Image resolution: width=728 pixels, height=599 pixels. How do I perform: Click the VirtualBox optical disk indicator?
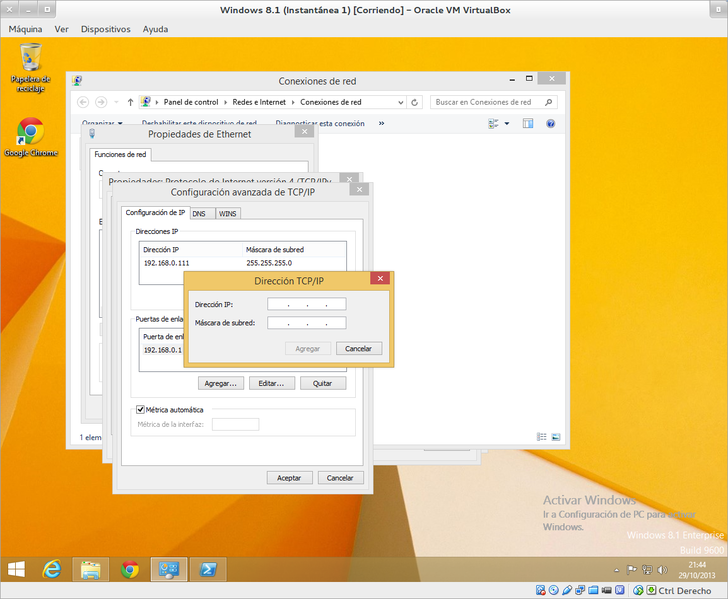point(553,590)
